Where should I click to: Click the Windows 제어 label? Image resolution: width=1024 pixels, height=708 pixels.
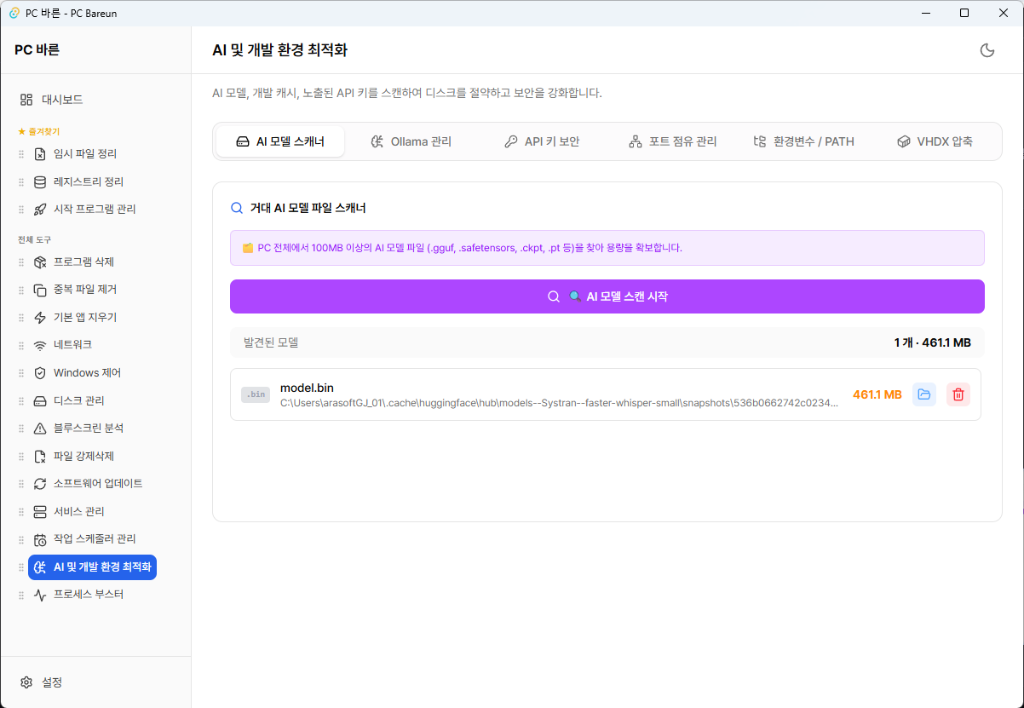pos(87,373)
